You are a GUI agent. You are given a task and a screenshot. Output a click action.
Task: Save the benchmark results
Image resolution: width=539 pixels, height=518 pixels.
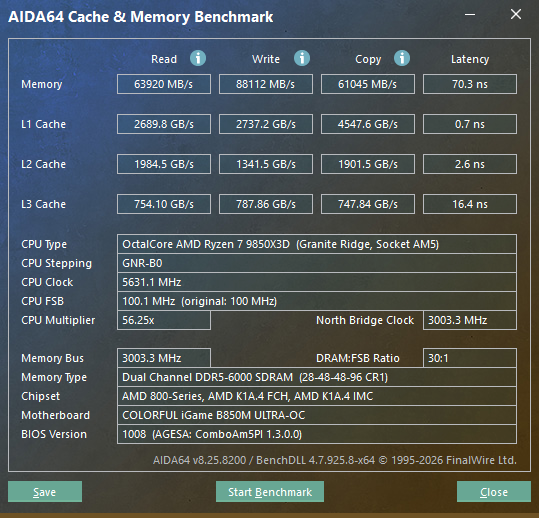click(45, 492)
